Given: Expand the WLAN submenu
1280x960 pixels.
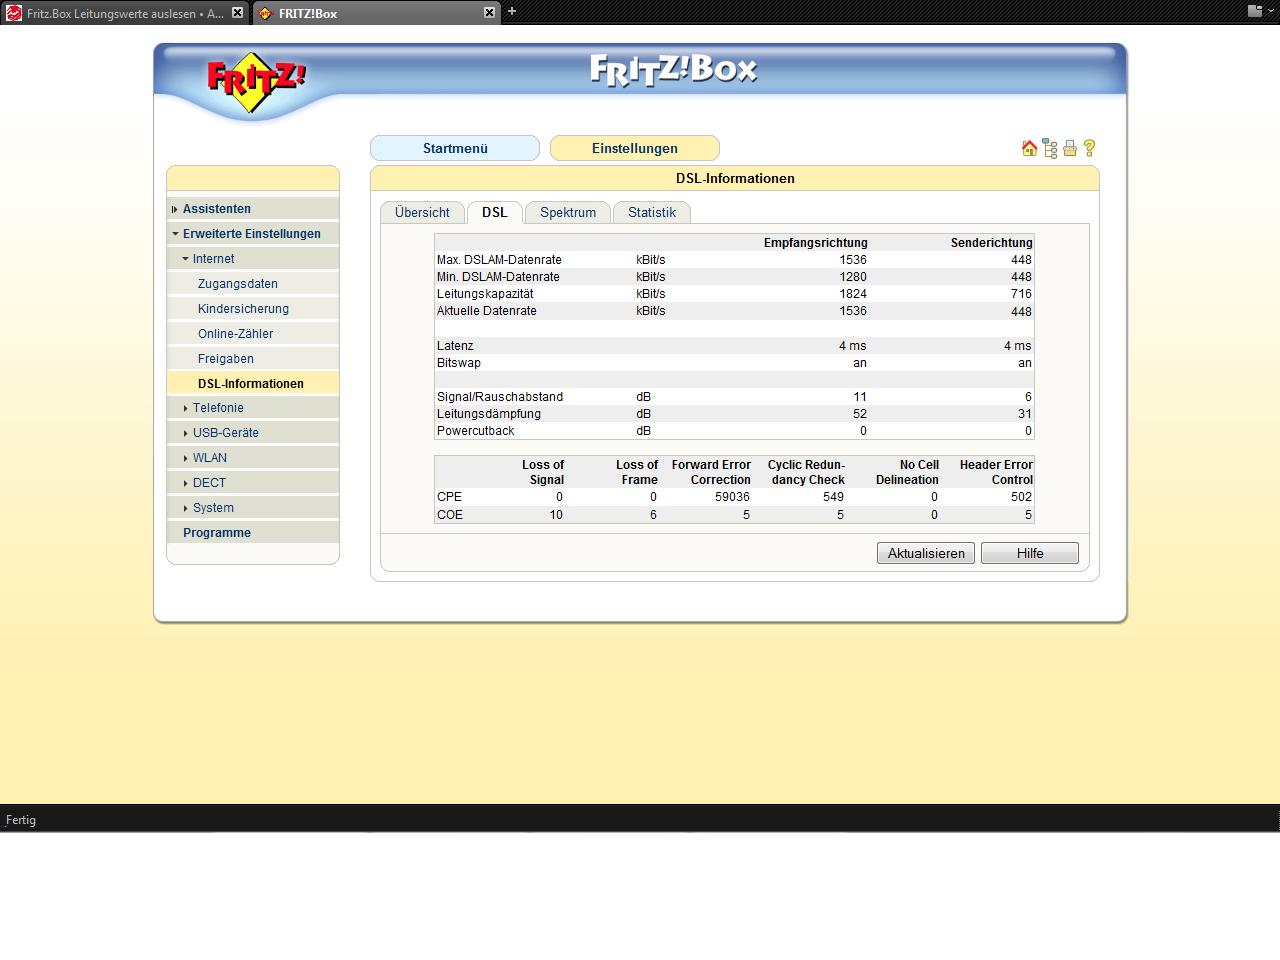Looking at the screenshot, I should [x=209, y=458].
